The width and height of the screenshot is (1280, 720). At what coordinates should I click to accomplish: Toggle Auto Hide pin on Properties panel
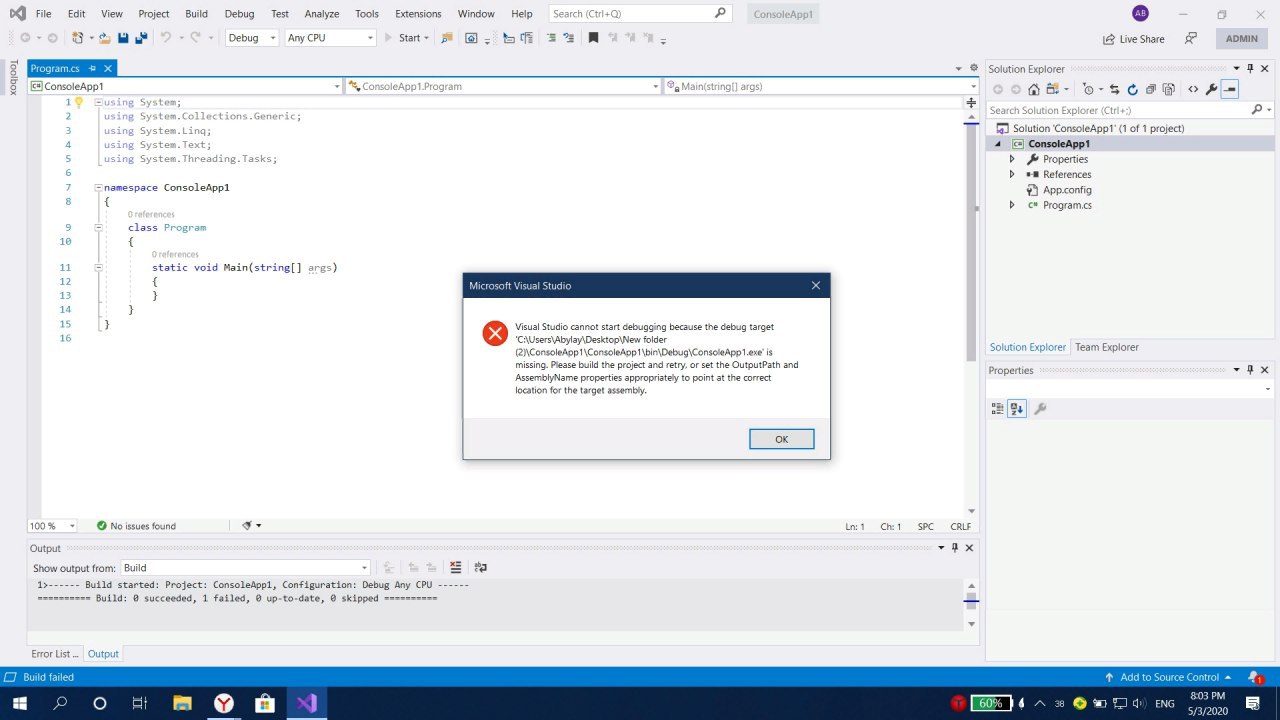(1250, 370)
